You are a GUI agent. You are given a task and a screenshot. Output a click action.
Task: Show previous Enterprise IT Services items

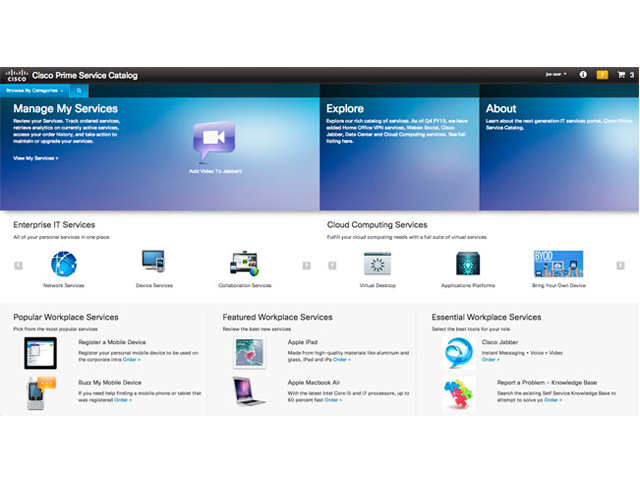pos(18,266)
